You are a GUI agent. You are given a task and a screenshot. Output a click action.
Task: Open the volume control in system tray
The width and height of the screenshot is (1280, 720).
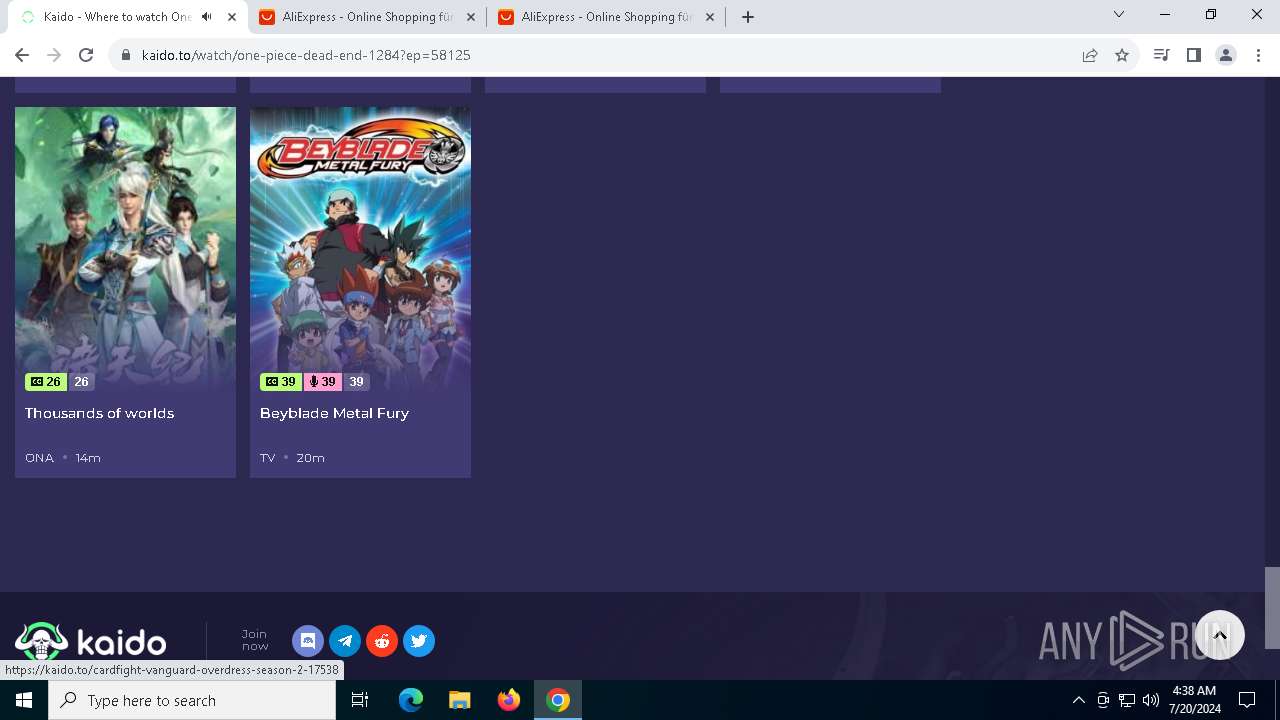(1151, 700)
